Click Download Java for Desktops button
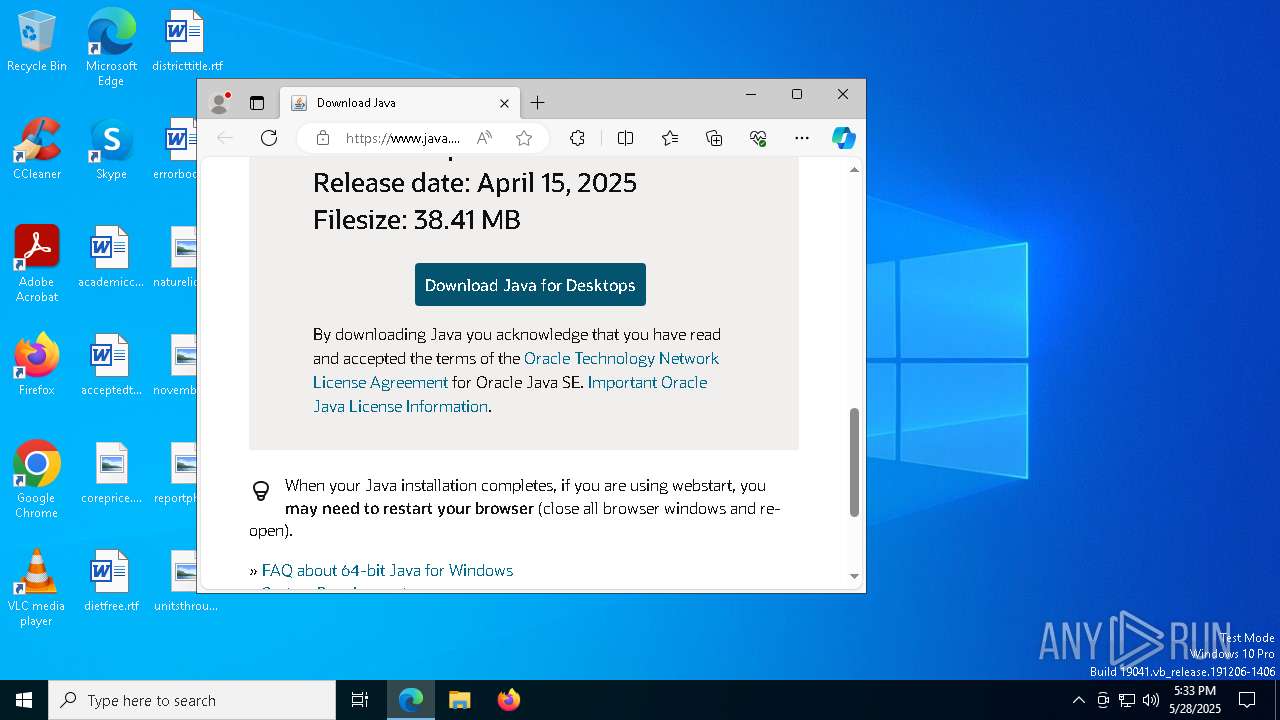Viewport: 1280px width, 720px height. tap(530, 285)
